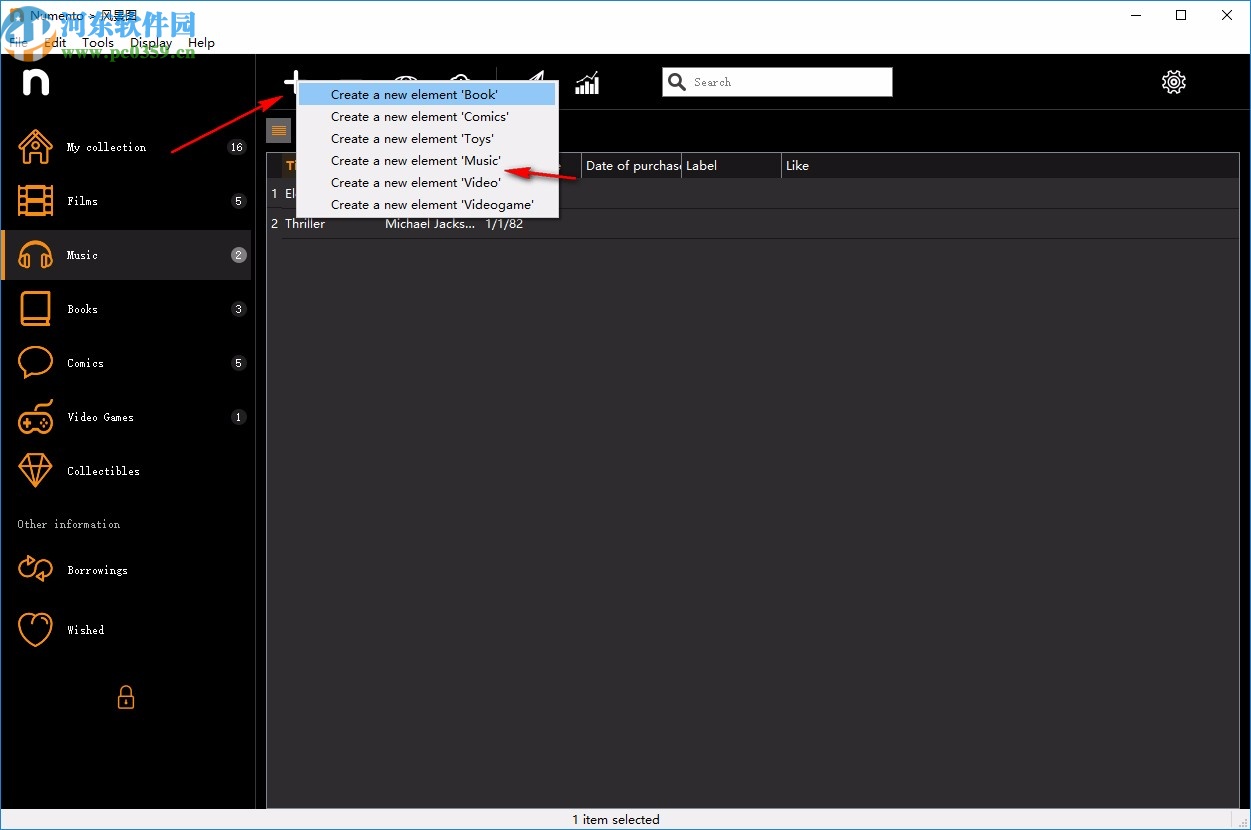Open the Help menu
Image resolution: width=1251 pixels, height=830 pixels.
point(201,43)
